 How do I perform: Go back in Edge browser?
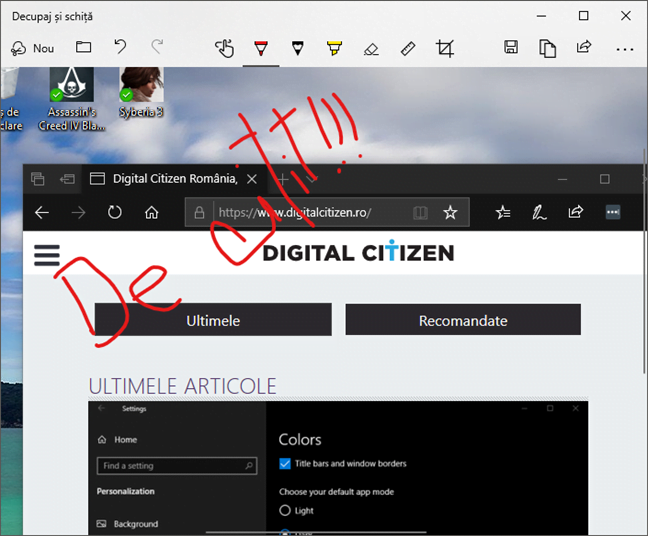pyautogui.click(x=42, y=212)
